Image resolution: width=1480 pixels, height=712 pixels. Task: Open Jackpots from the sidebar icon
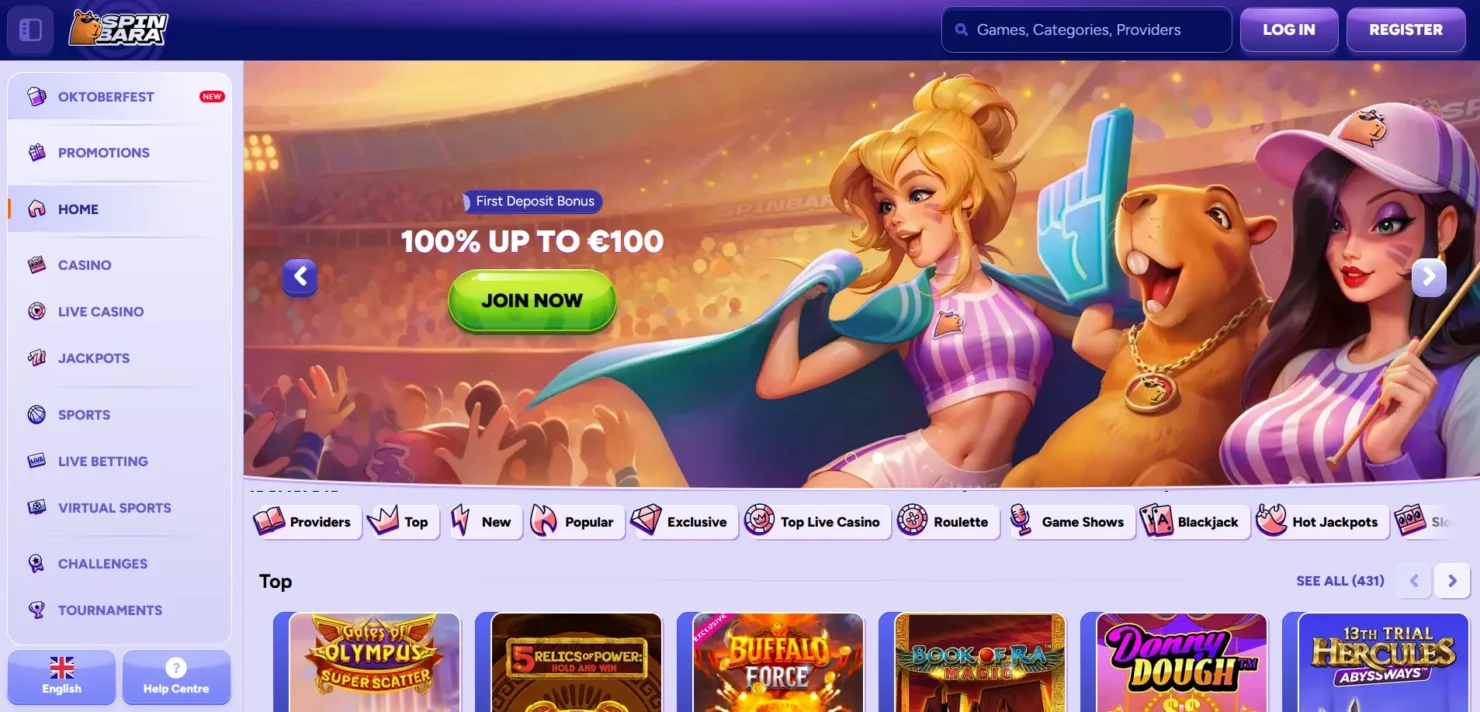coord(37,358)
